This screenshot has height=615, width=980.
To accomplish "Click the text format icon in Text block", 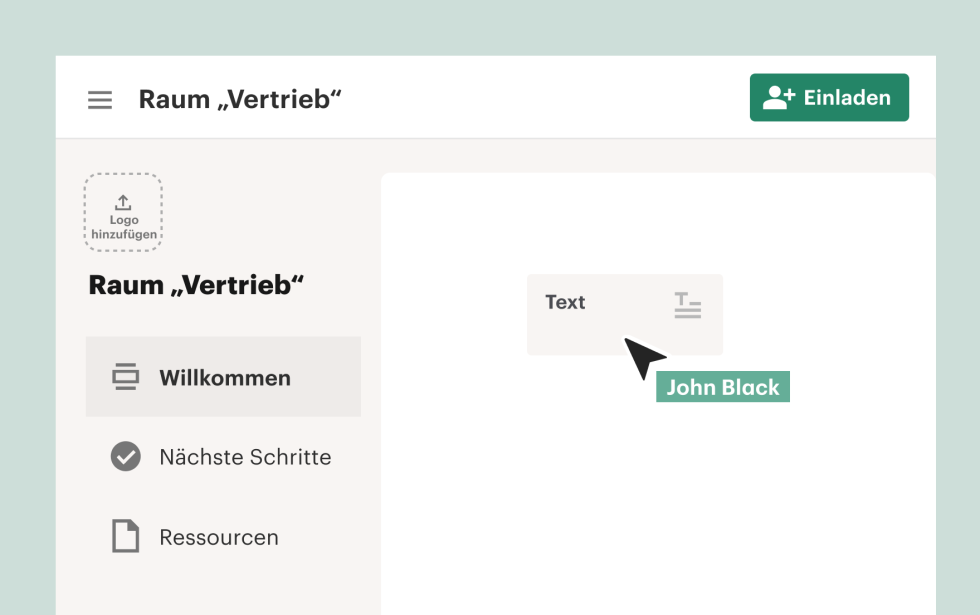I will tap(688, 305).
